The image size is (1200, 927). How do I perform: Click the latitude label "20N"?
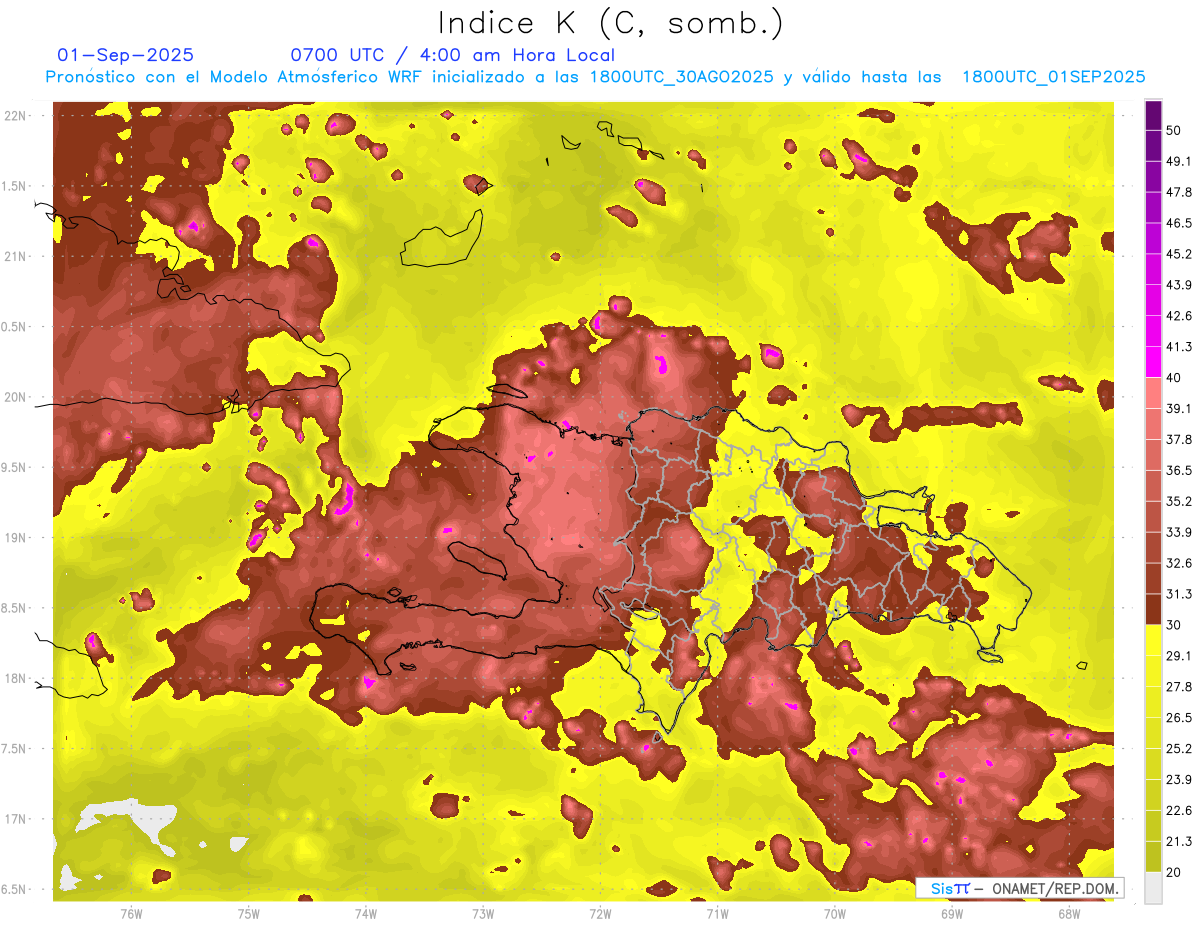coord(15,397)
